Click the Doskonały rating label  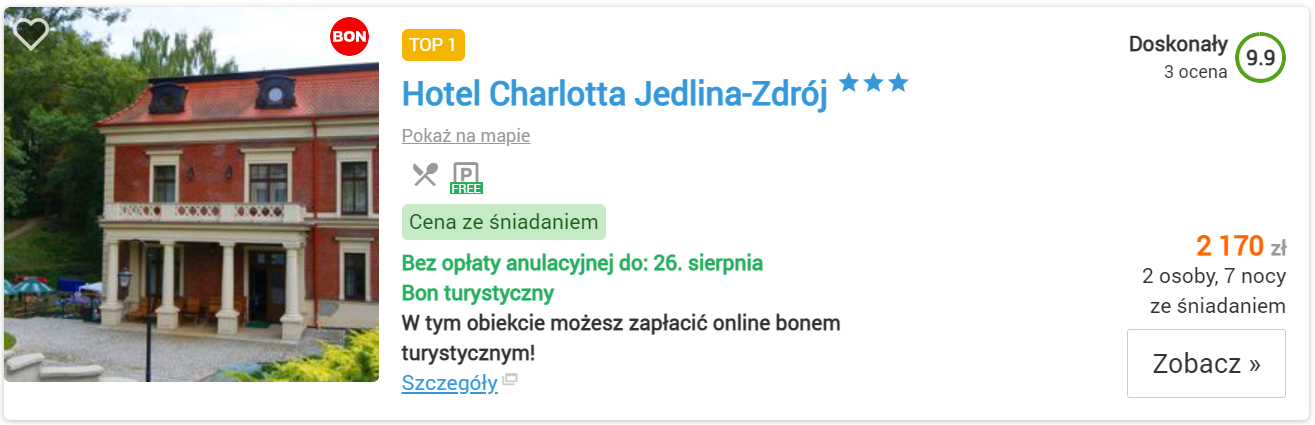pyautogui.click(x=1178, y=44)
